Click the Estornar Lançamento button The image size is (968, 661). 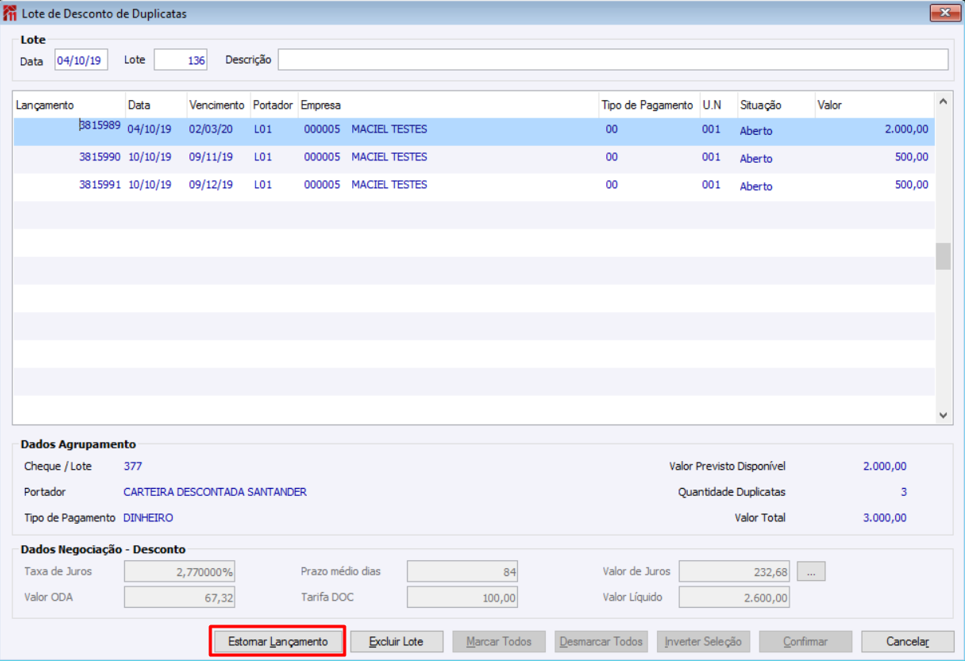277,642
